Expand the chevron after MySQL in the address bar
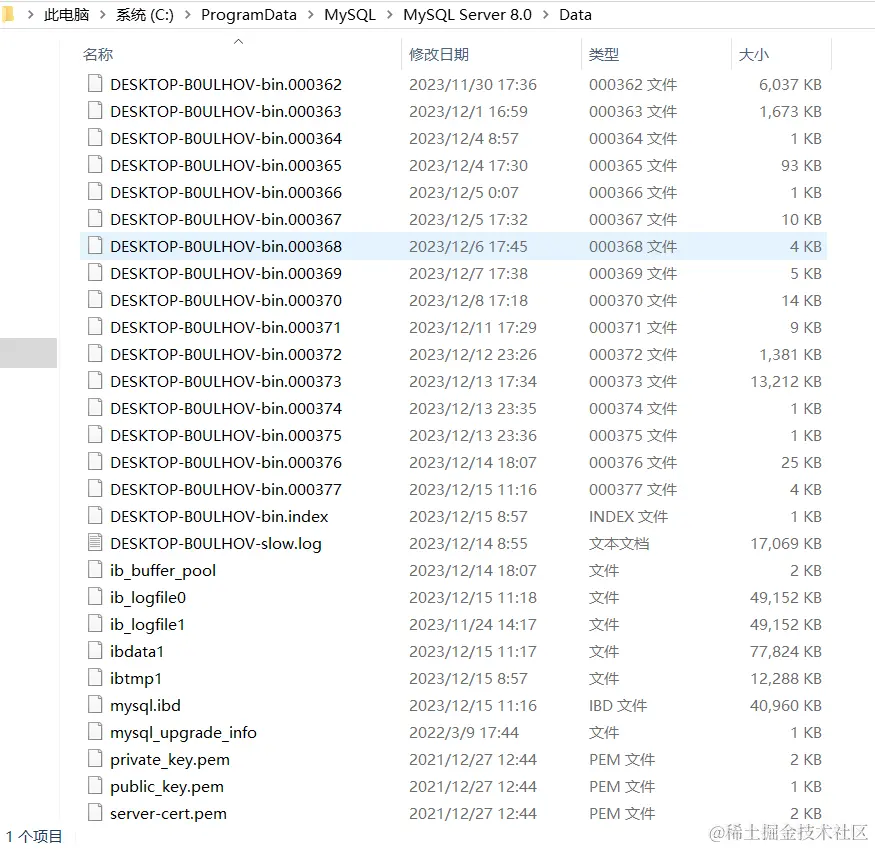The image size is (875, 849). [390, 15]
